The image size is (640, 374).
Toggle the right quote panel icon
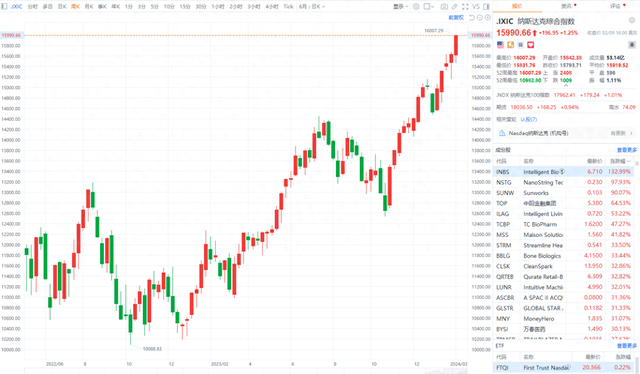(486, 7)
